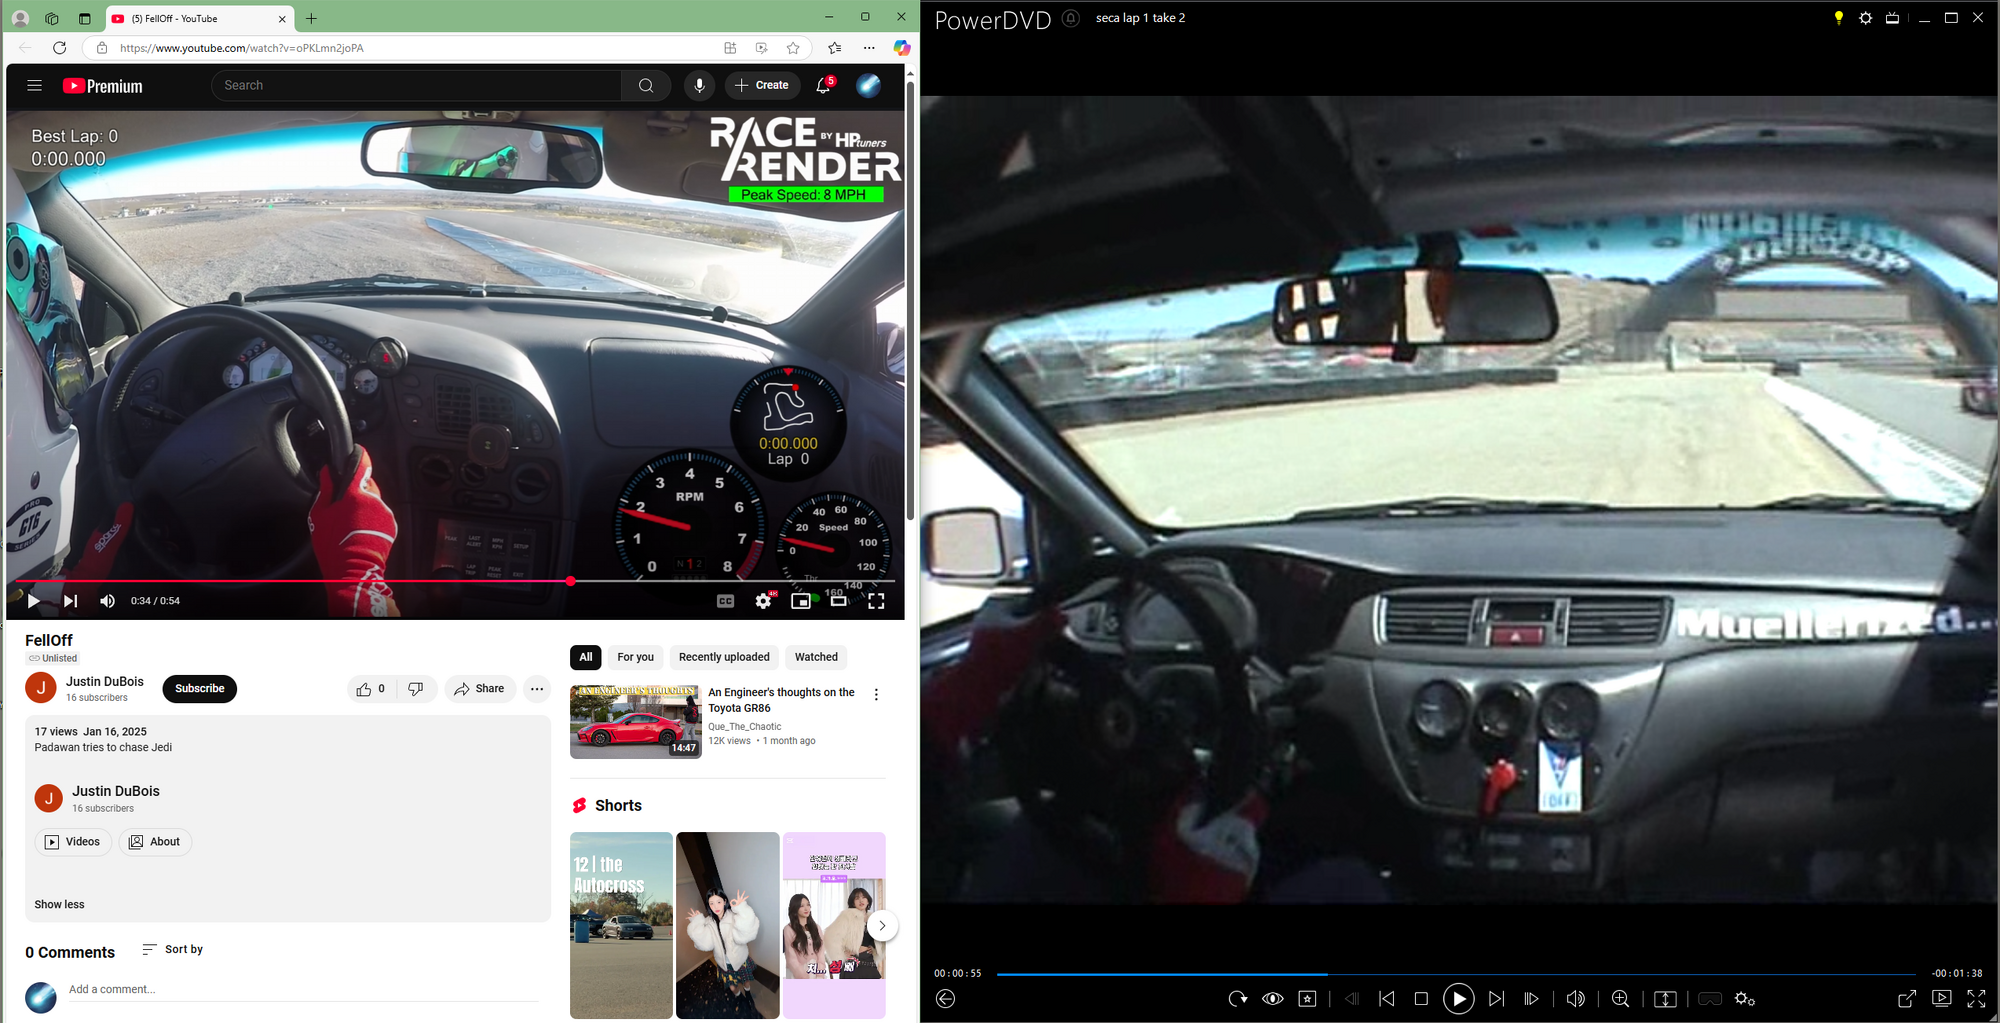This screenshot has height=1023, width=2000.
Task: Toggle YouTube theater mode
Action: click(x=838, y=601)
